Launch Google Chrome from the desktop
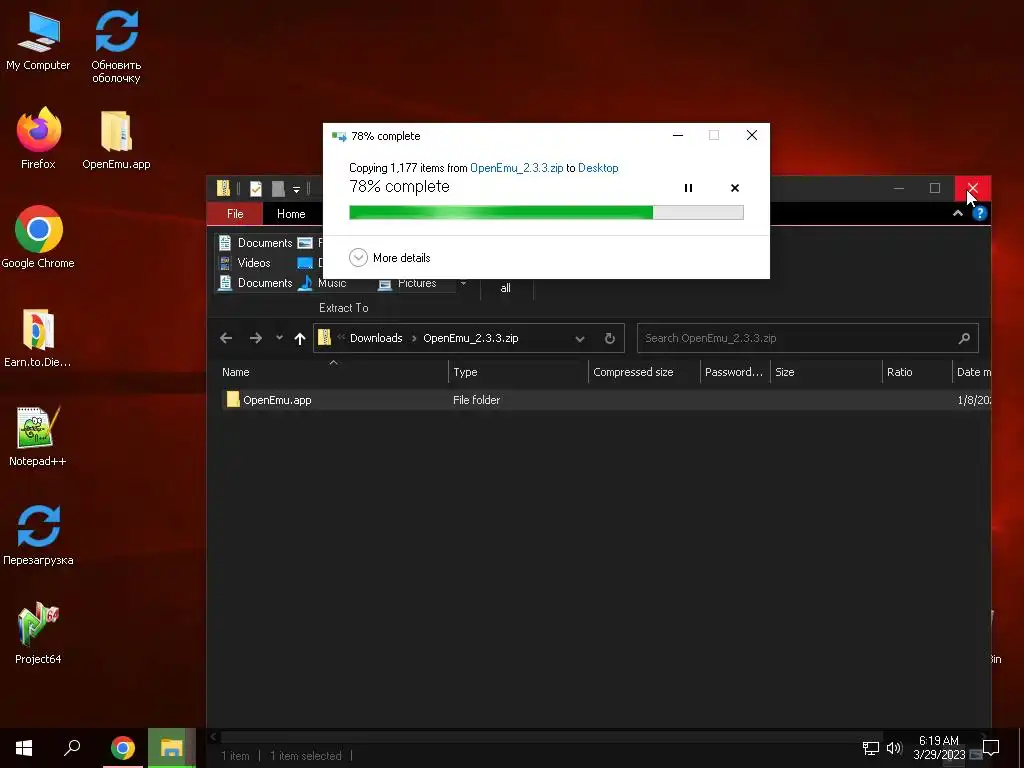Viewport: 1024px width, 768px height. point(38,236)
